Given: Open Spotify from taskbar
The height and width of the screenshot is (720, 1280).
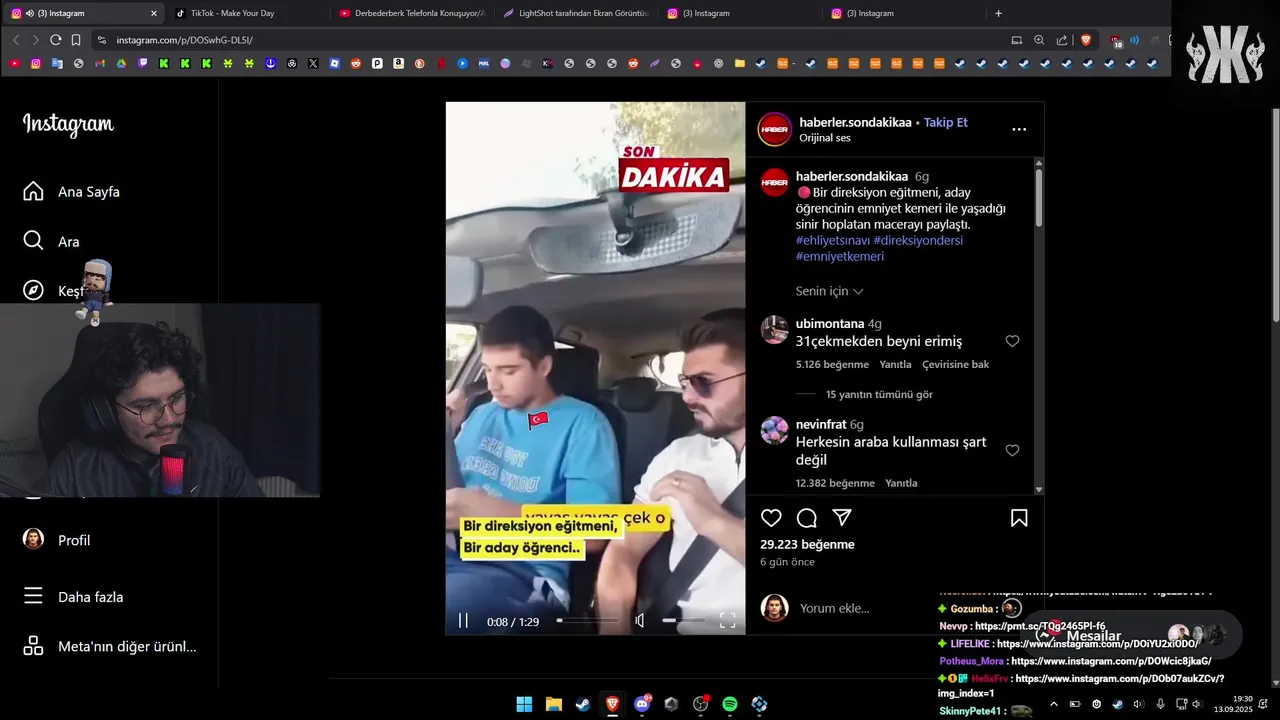Looking at the screenshot, I should pyautogui.click(x=730, y=704).
